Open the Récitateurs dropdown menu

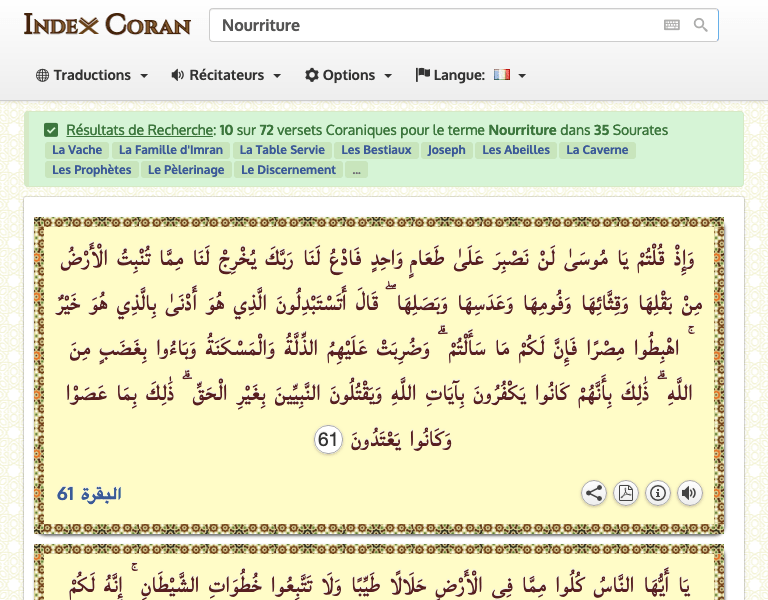click(x=226, y=75)
